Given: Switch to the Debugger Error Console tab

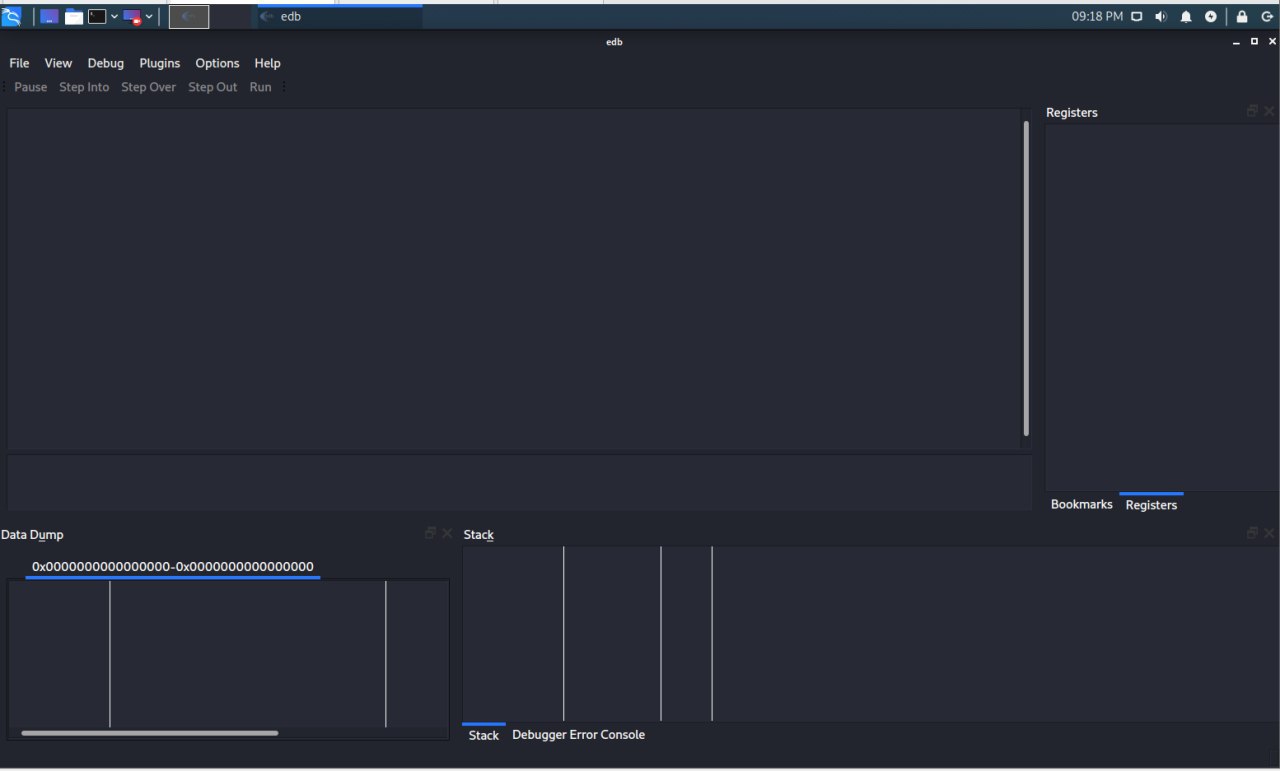Looking at the screenshot, I should point(578,734).
